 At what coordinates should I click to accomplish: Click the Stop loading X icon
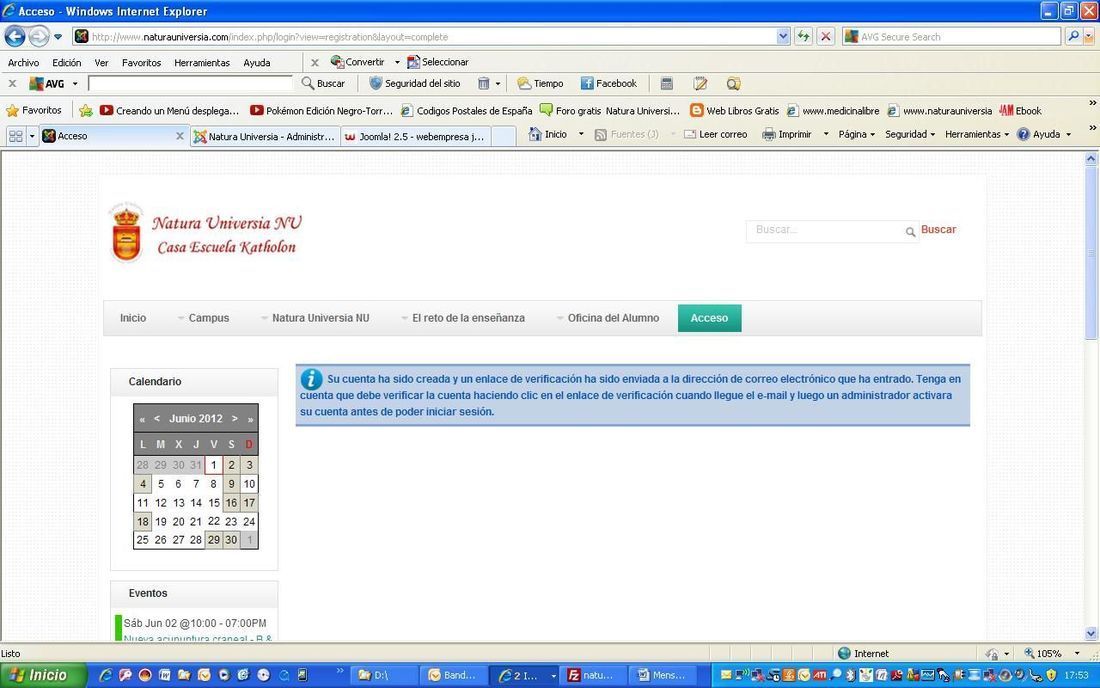(826, 36)
